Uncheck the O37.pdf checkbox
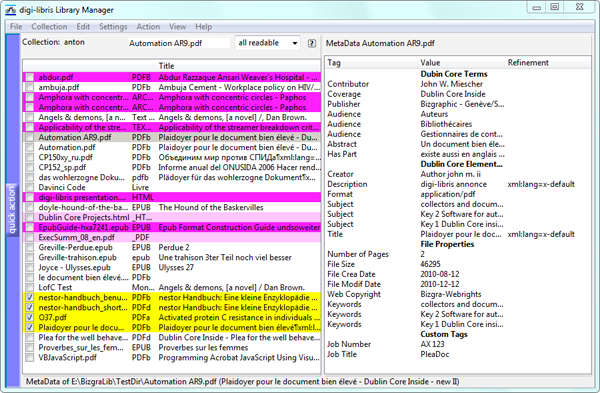 click(x=30, y=317)
